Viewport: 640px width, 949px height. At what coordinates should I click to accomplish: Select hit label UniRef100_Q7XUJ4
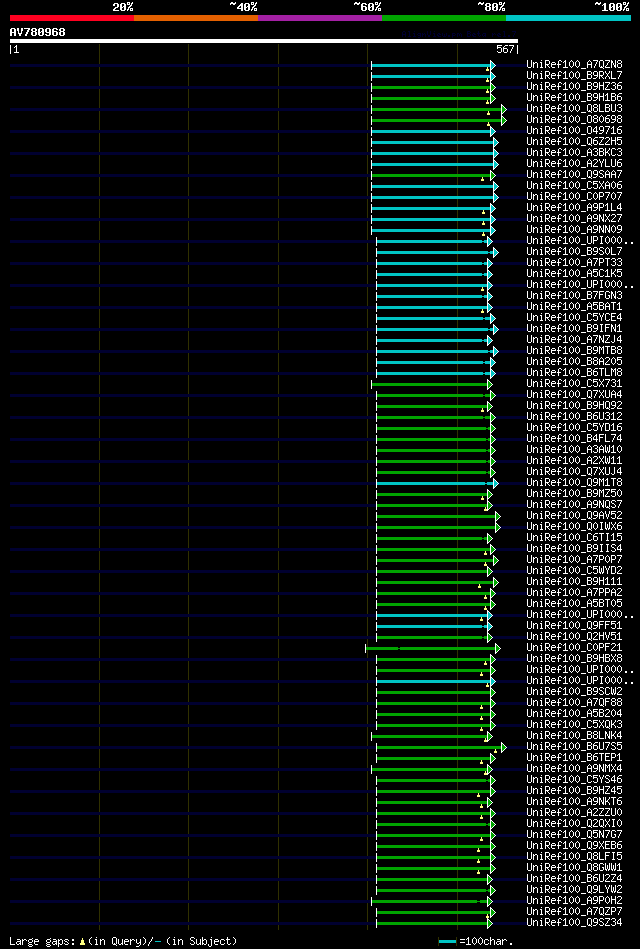(574, 472)
